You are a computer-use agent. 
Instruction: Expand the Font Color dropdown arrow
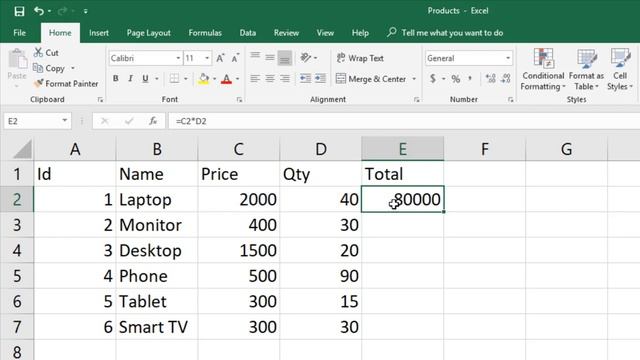[x=238, y=78]
